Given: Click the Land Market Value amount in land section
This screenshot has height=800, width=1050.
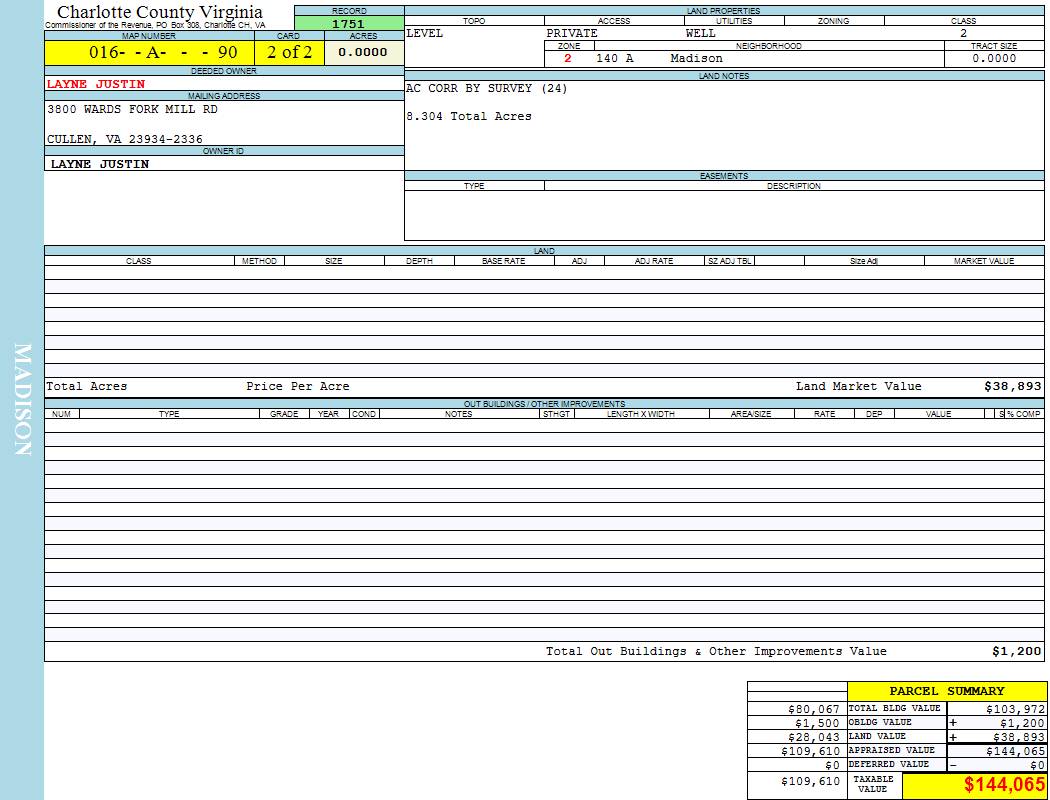Looking at the screenshot, I should (x=1012, y=386).
